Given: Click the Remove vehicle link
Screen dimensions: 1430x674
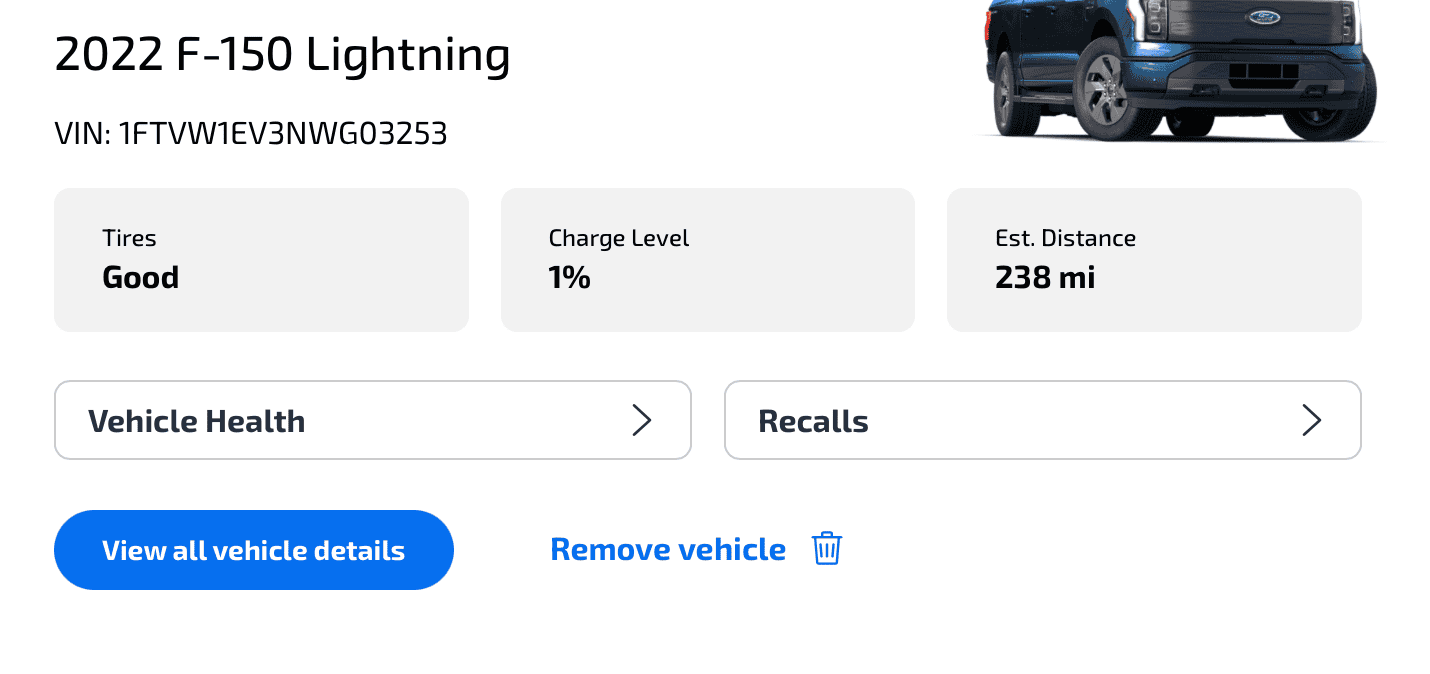Looking at the screenshot, I should (668, 549).
